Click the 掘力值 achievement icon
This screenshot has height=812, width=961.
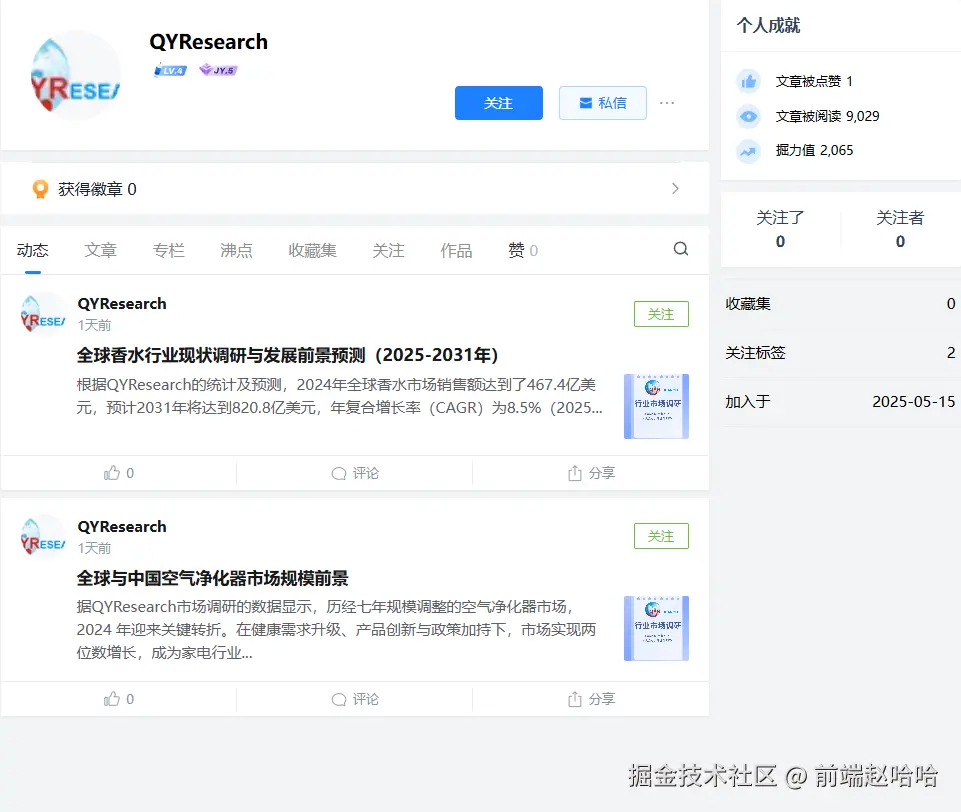[x=750, y=150]
